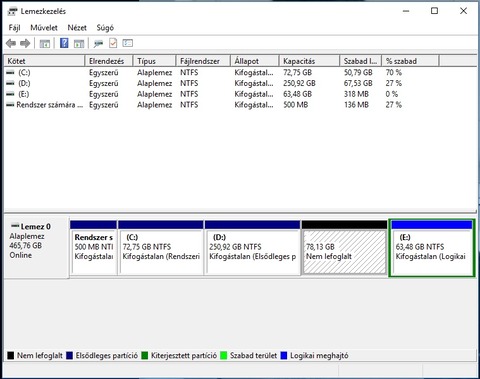Click the connect/refresh disk toolbar icon

point(98,43)
